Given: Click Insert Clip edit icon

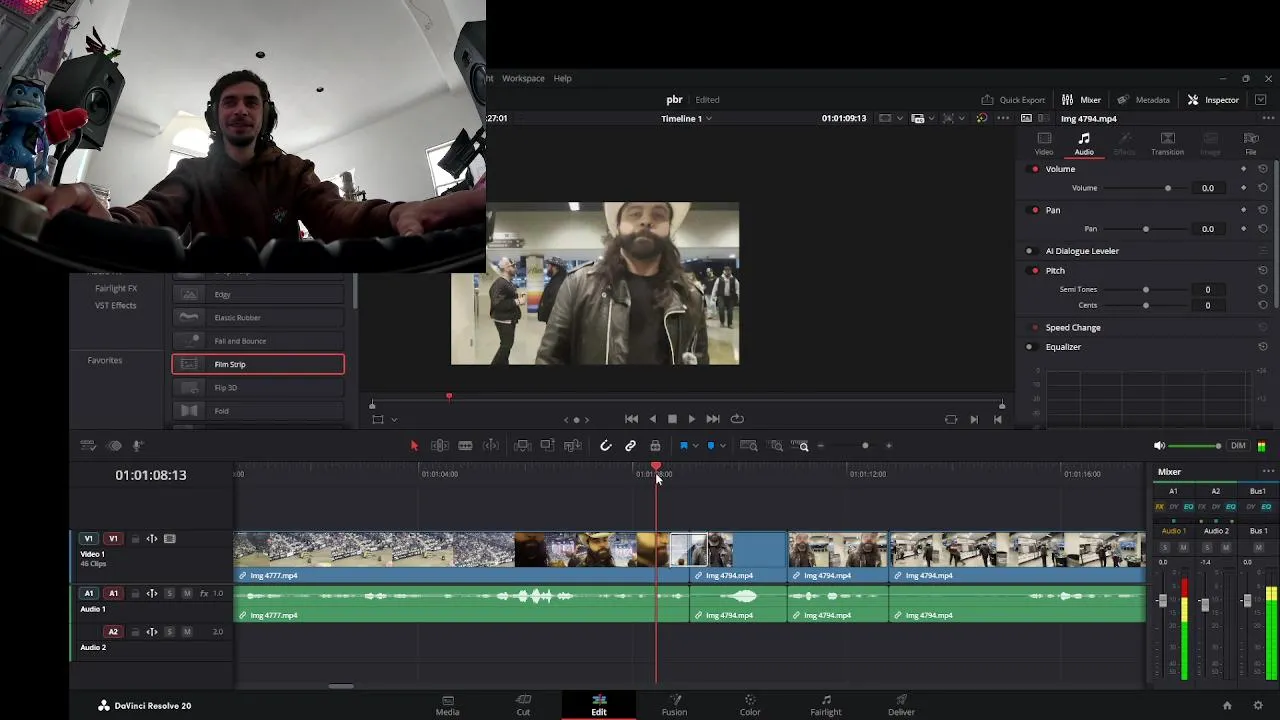Looking at the screenshot, I should point(522,446).
